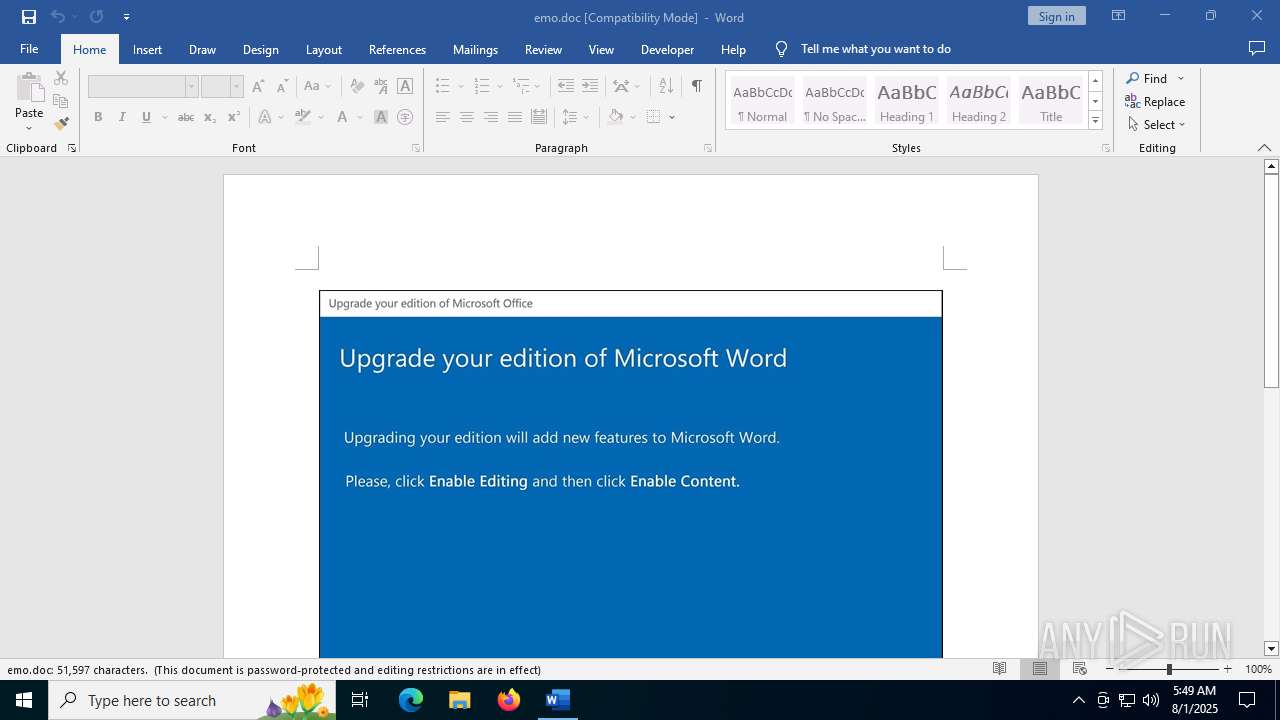
Task: Switch to the Insert tab
Action: point(147,49)
